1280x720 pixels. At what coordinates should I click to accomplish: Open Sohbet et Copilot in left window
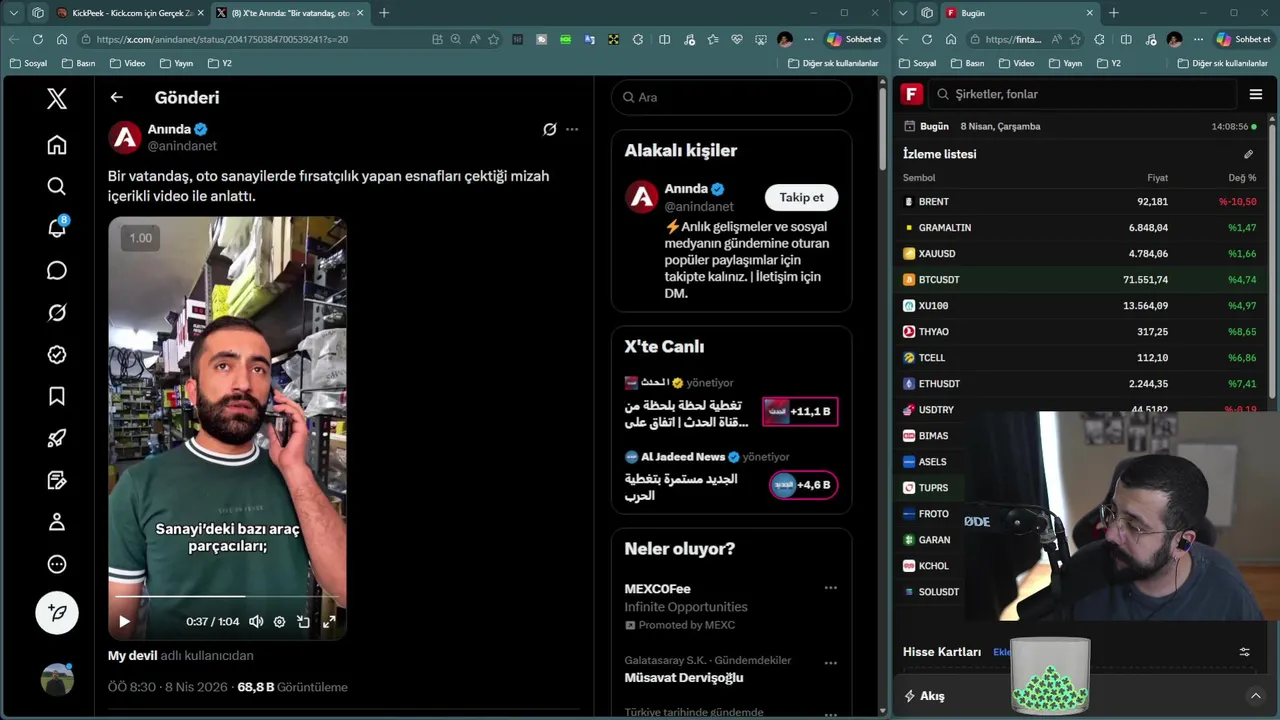(x=854, y=39)
